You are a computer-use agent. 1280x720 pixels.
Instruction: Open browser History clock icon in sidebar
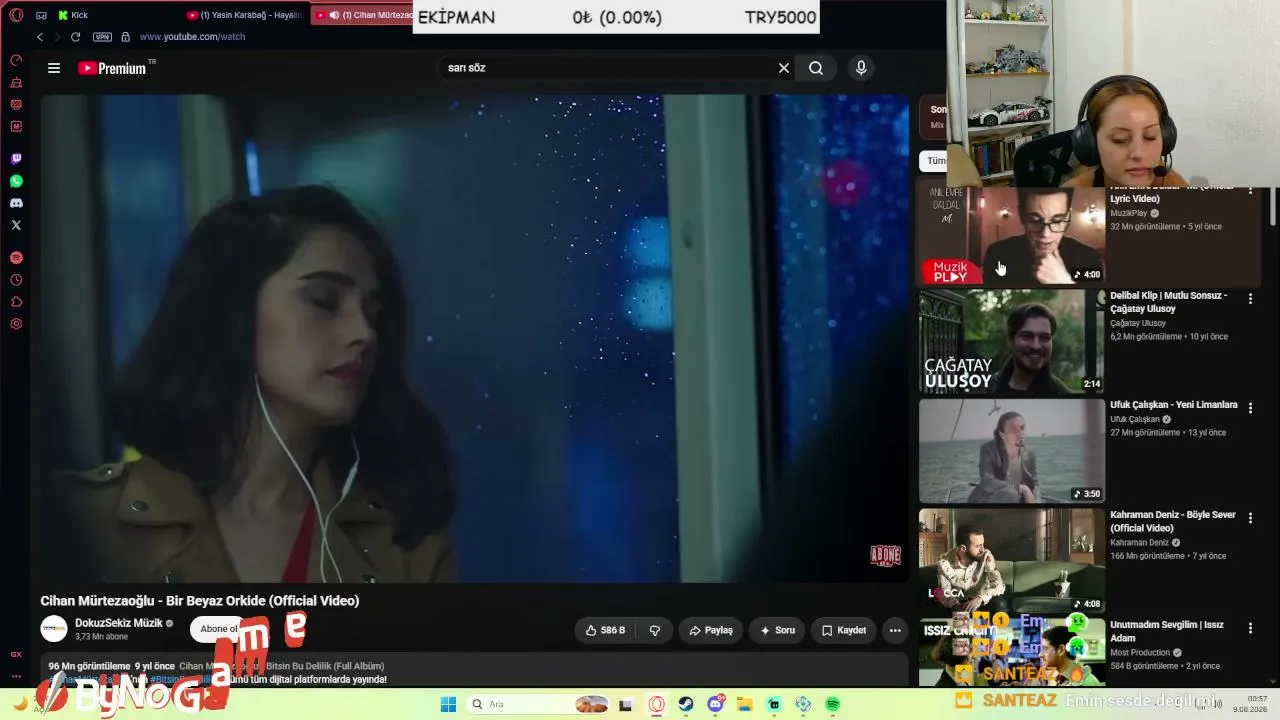pyautogui.click(x=16, y=280)
